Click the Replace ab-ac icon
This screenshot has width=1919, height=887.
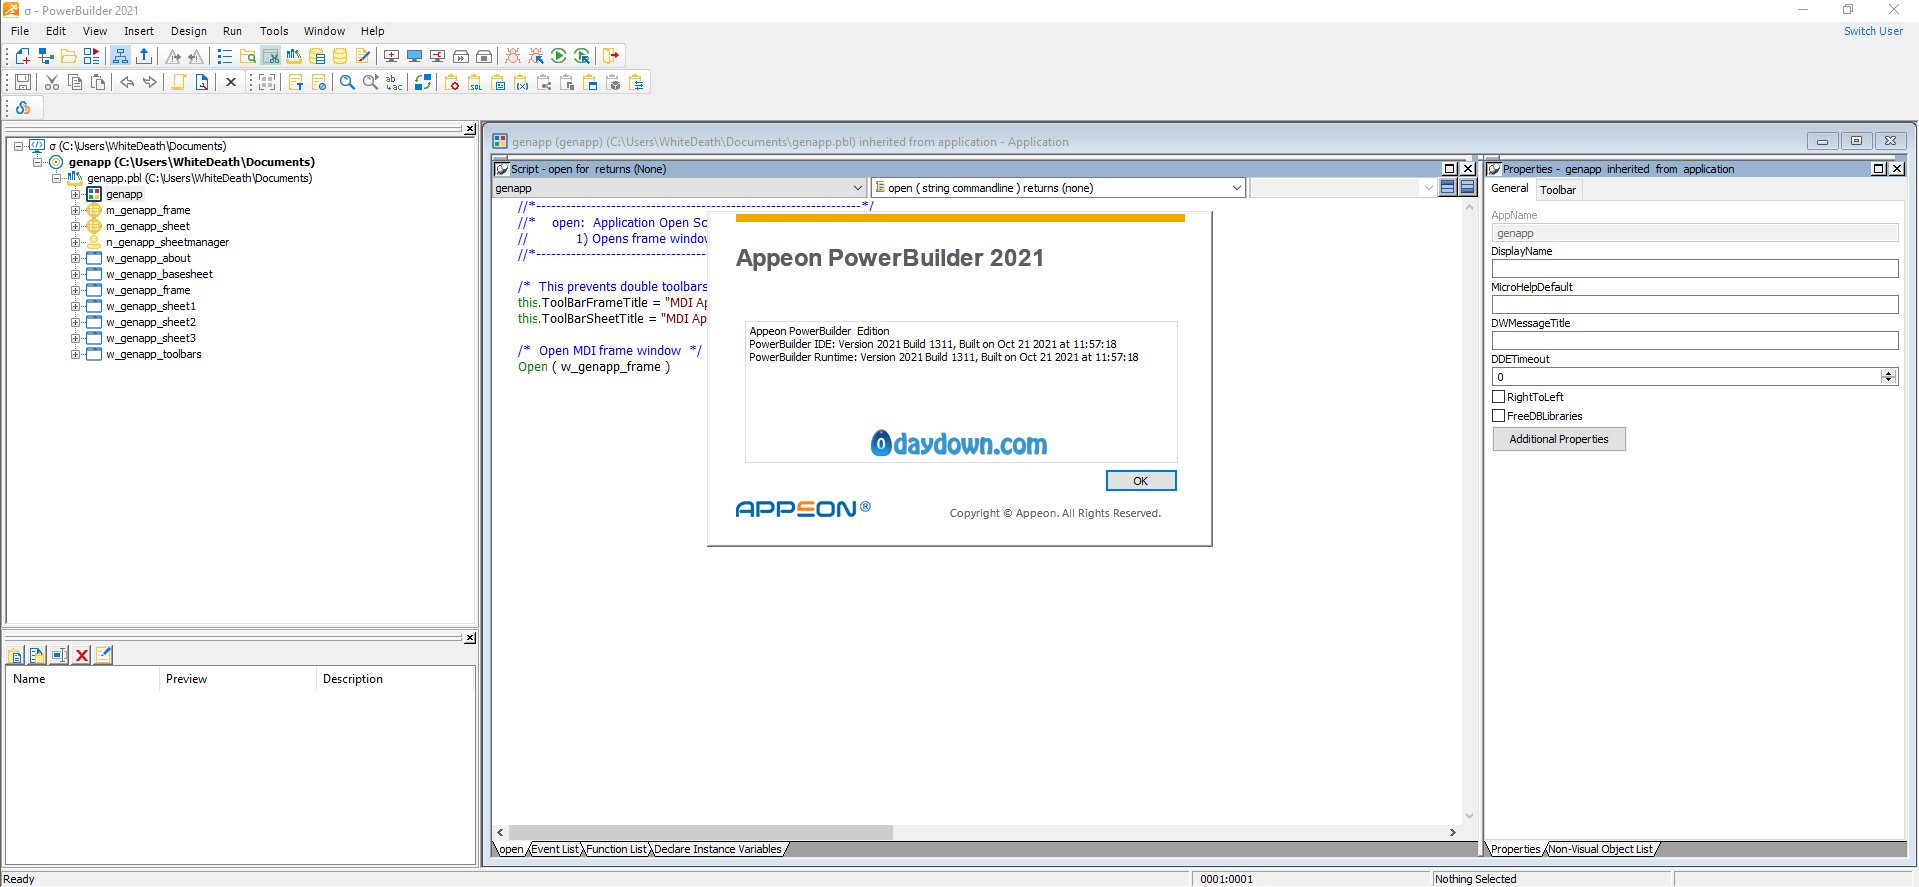pos(394,82)
